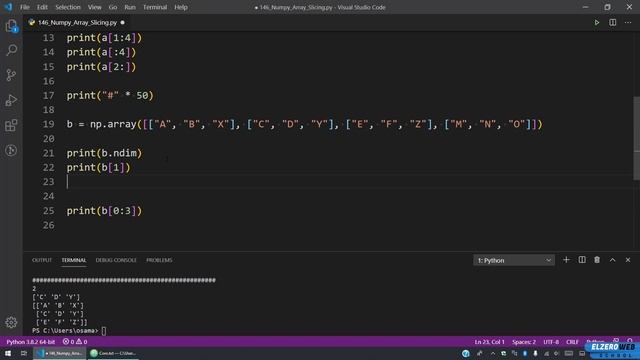Click Ln 23, Col 1 status entry
640x360 pixels.
point(489,342)
